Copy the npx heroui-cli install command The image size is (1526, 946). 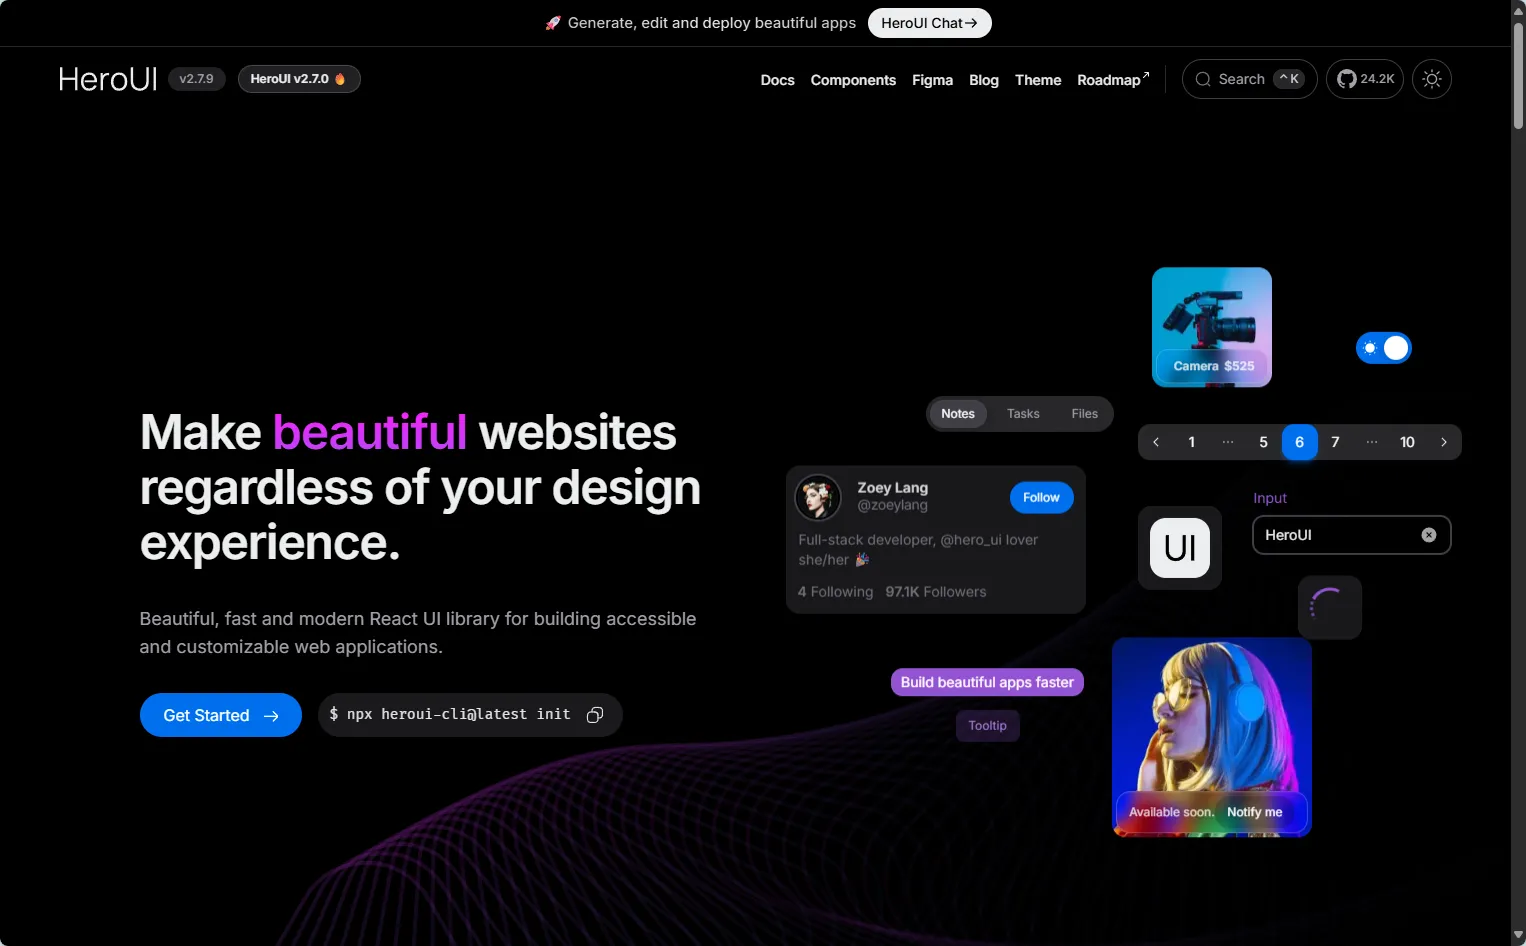[x=595, y=715]
